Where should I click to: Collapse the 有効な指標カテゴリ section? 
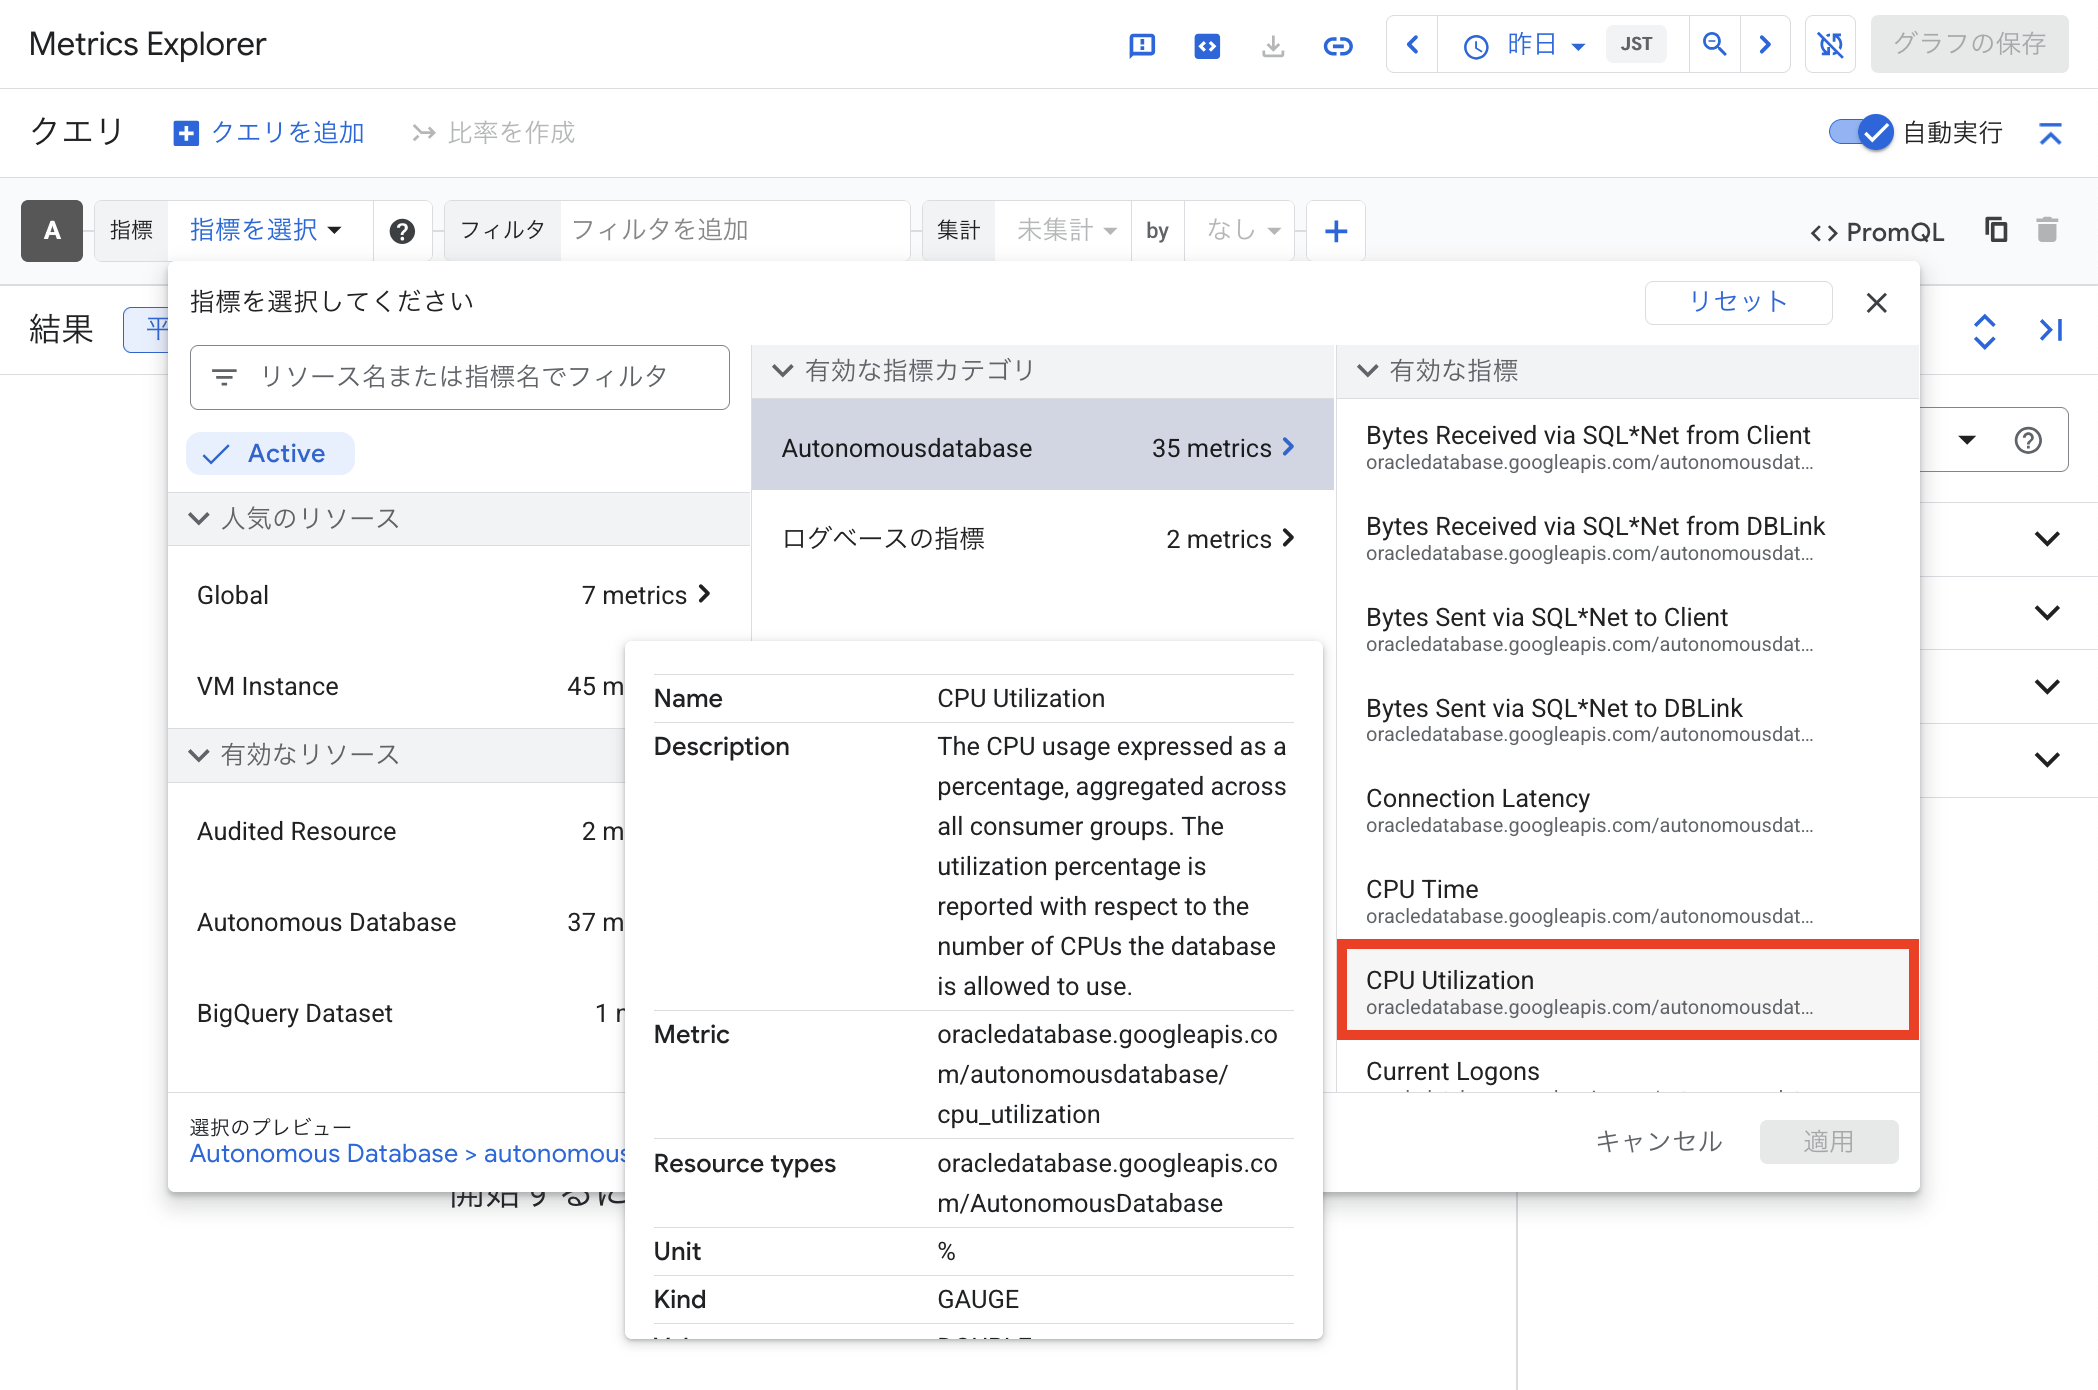(x=783, y=371)
